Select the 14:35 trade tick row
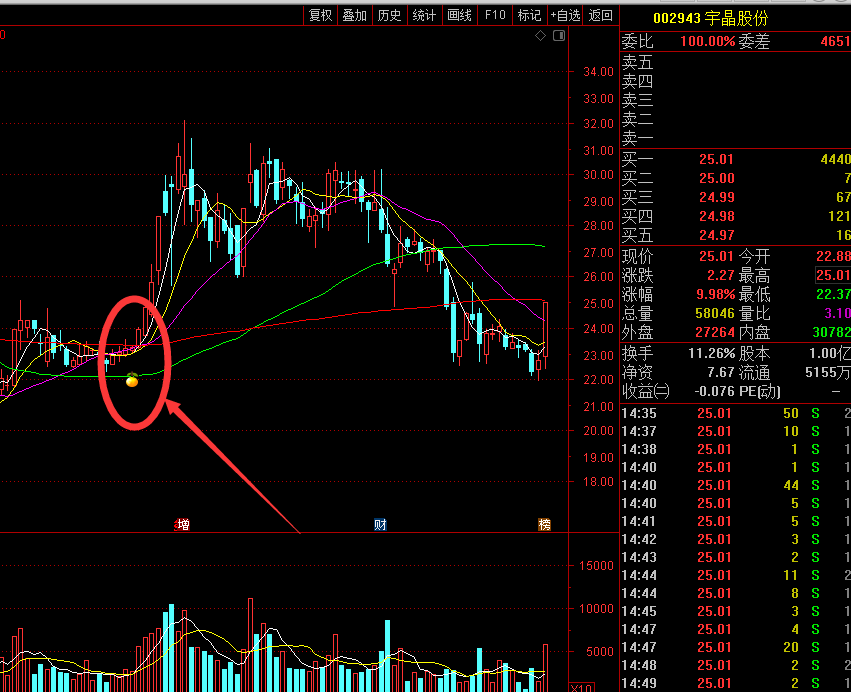This screenshot has height=692, width=851. [735, 413]
